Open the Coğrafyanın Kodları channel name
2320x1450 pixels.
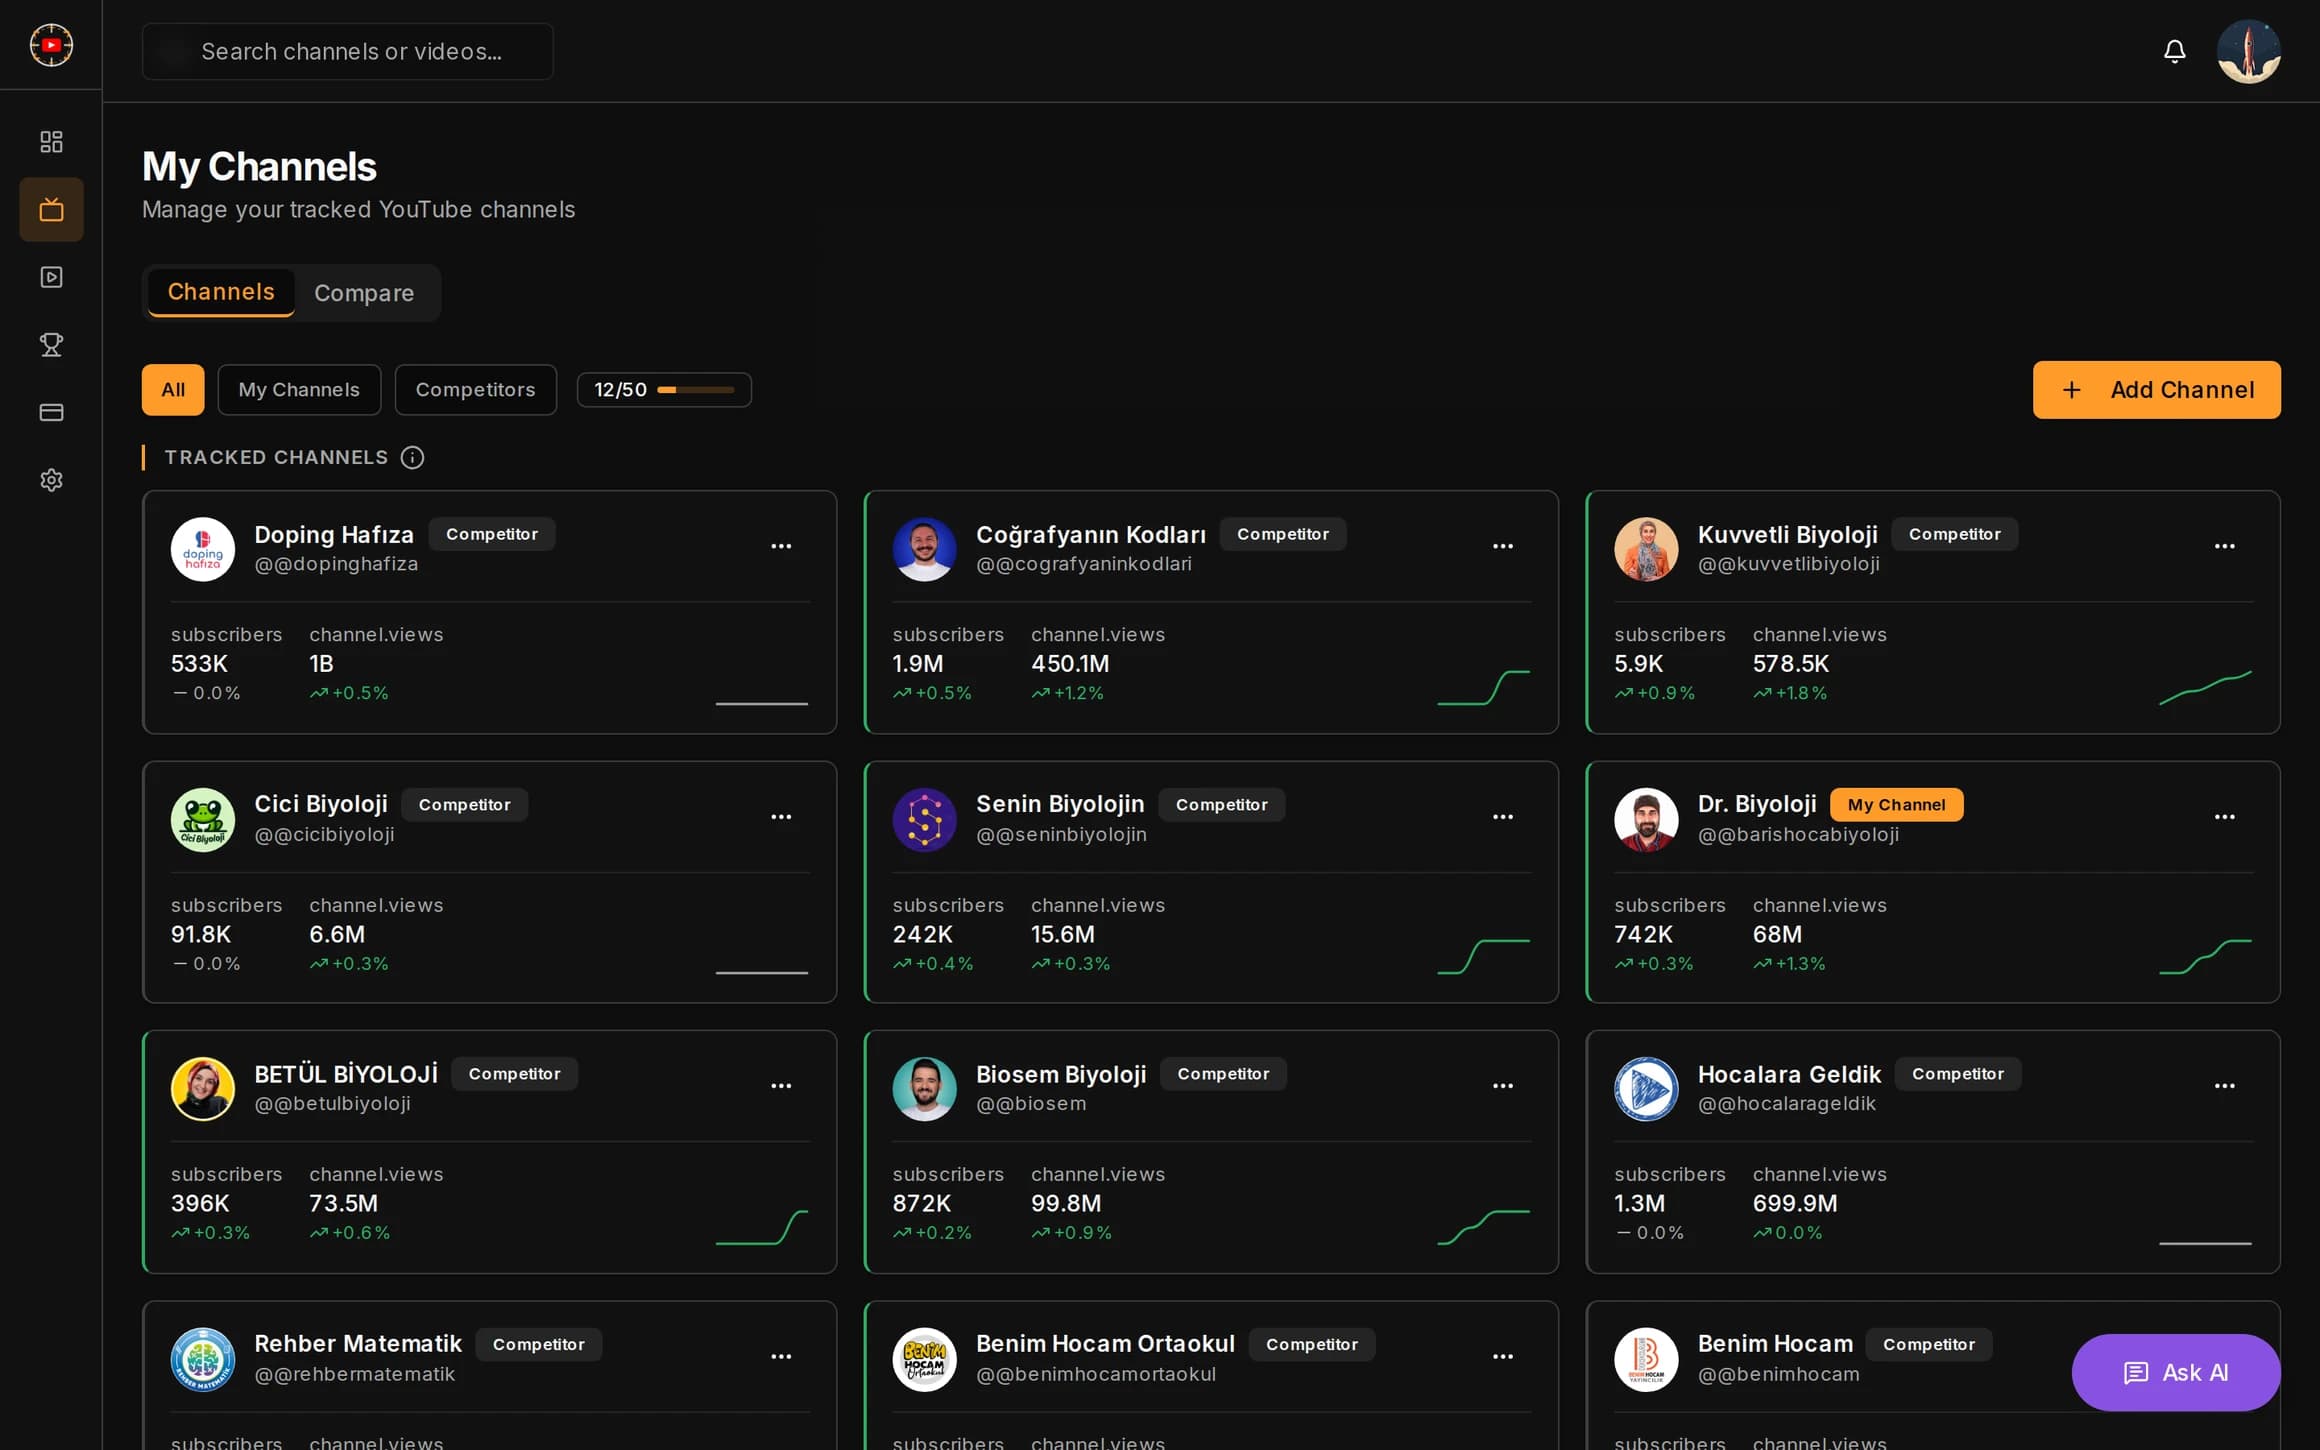(x=1090, y=534)
